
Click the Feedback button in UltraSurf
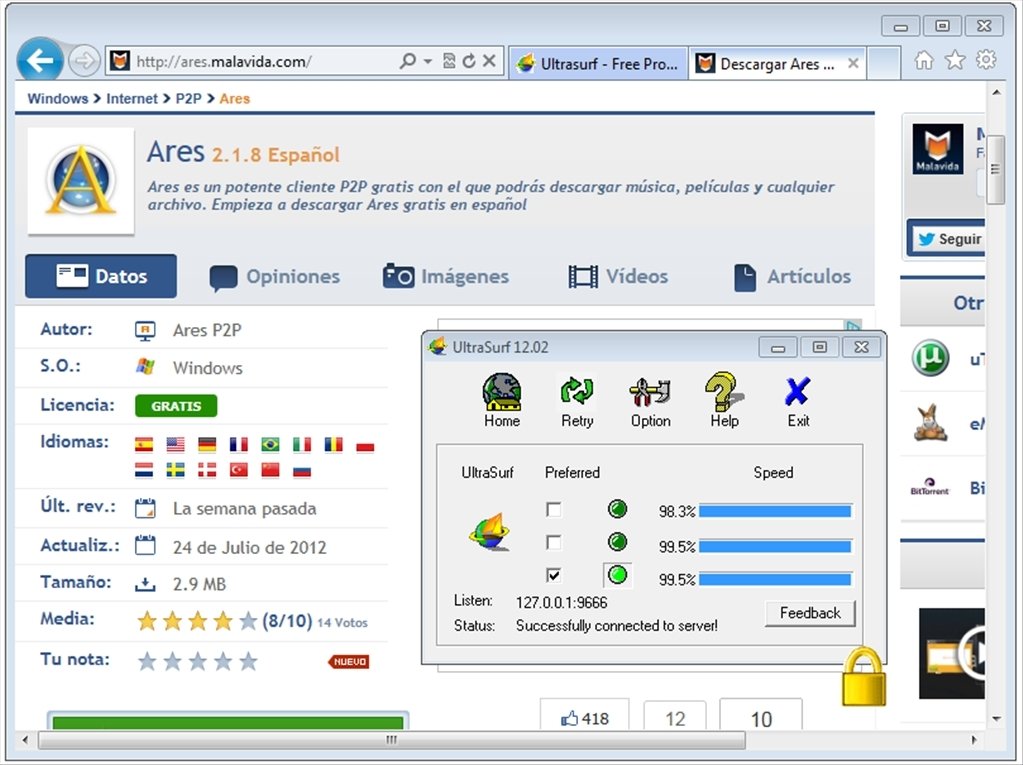(810, 613)
